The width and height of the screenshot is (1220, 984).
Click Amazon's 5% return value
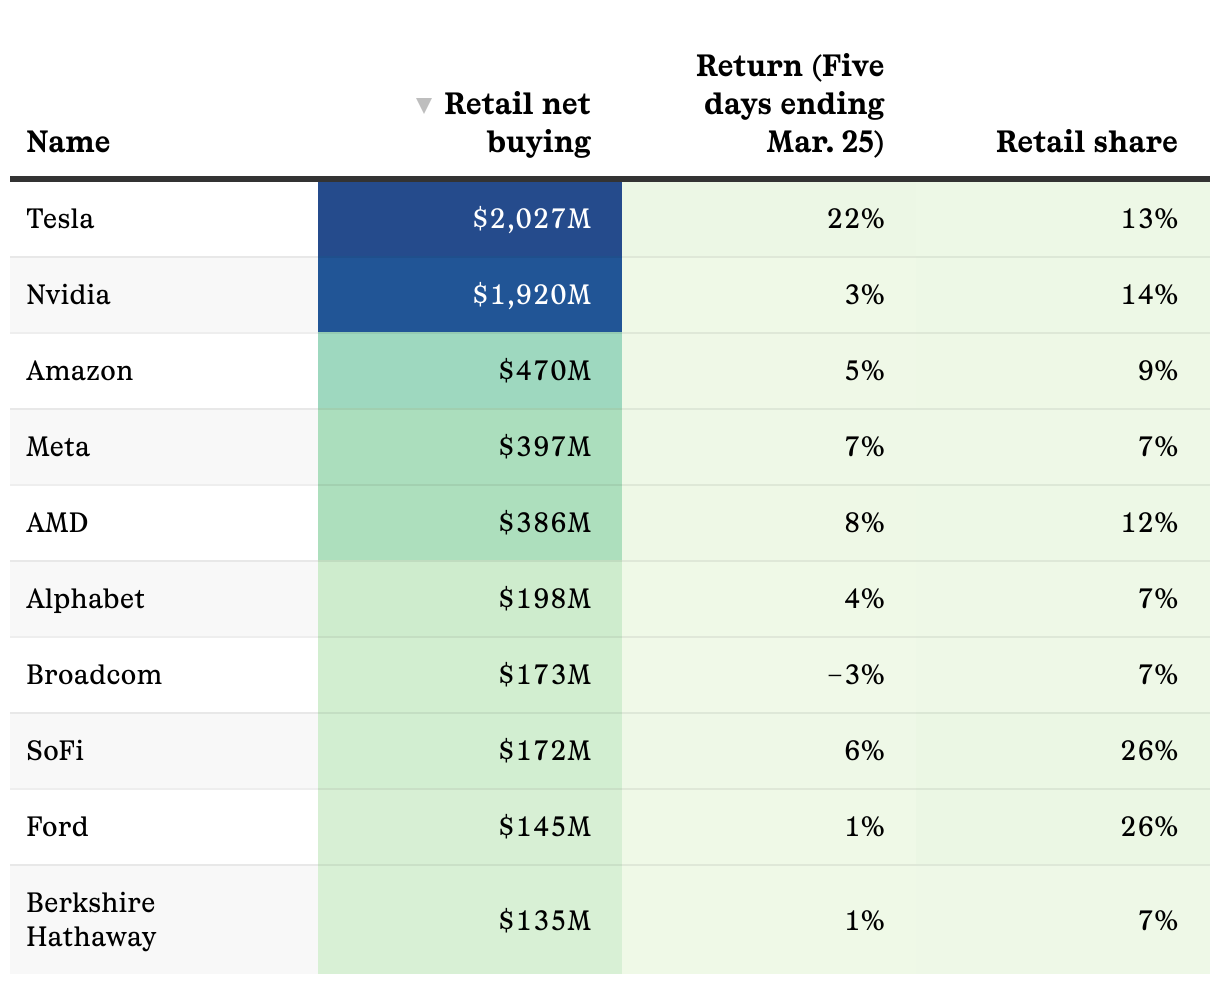point(864,371)
